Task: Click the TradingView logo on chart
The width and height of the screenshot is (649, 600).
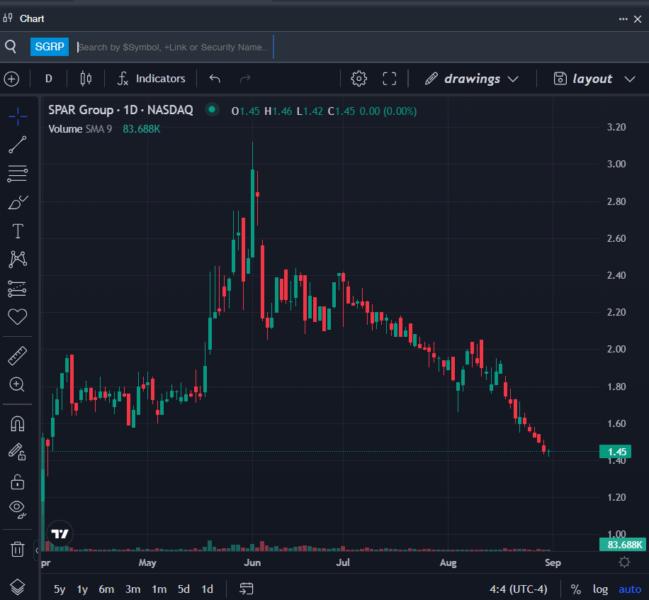Action: click(x=60, y=534)
